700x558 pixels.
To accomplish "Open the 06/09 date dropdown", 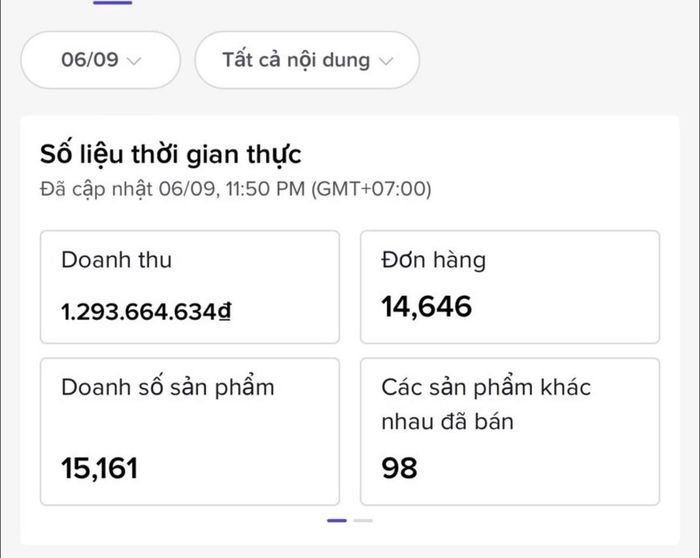I will pos(100,60).
